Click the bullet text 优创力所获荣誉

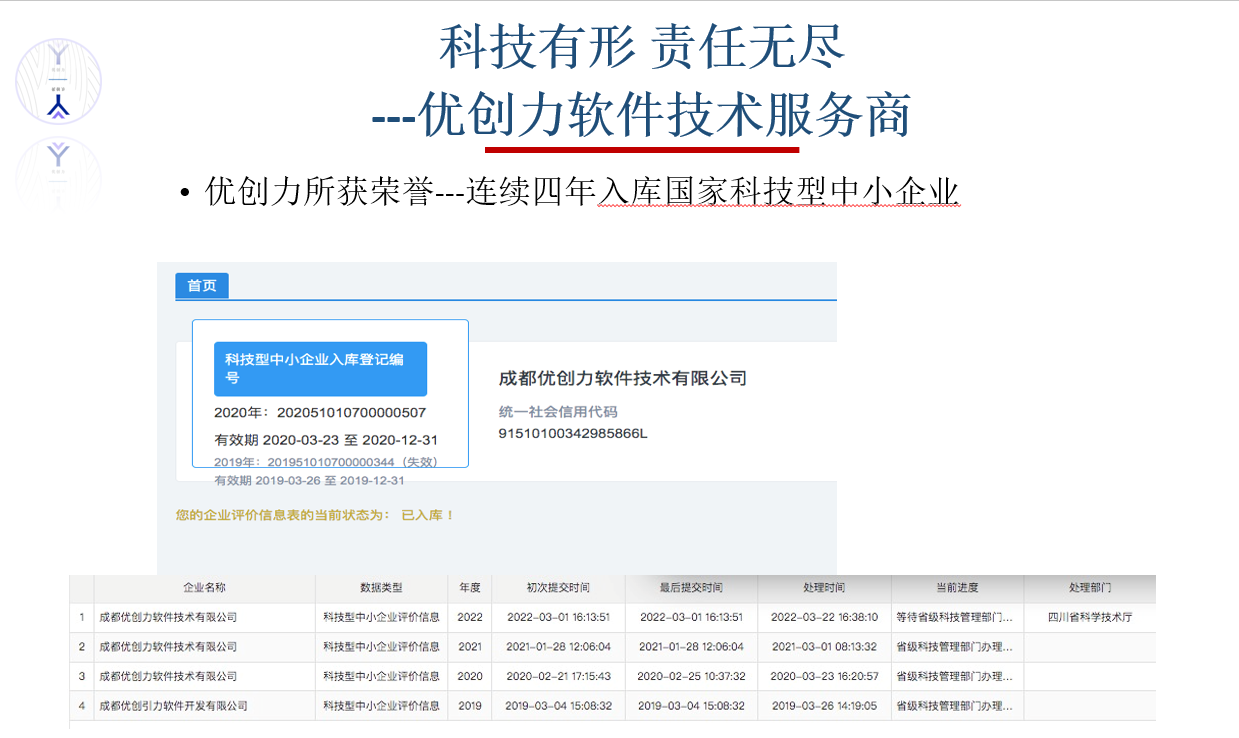coord(321,190)
